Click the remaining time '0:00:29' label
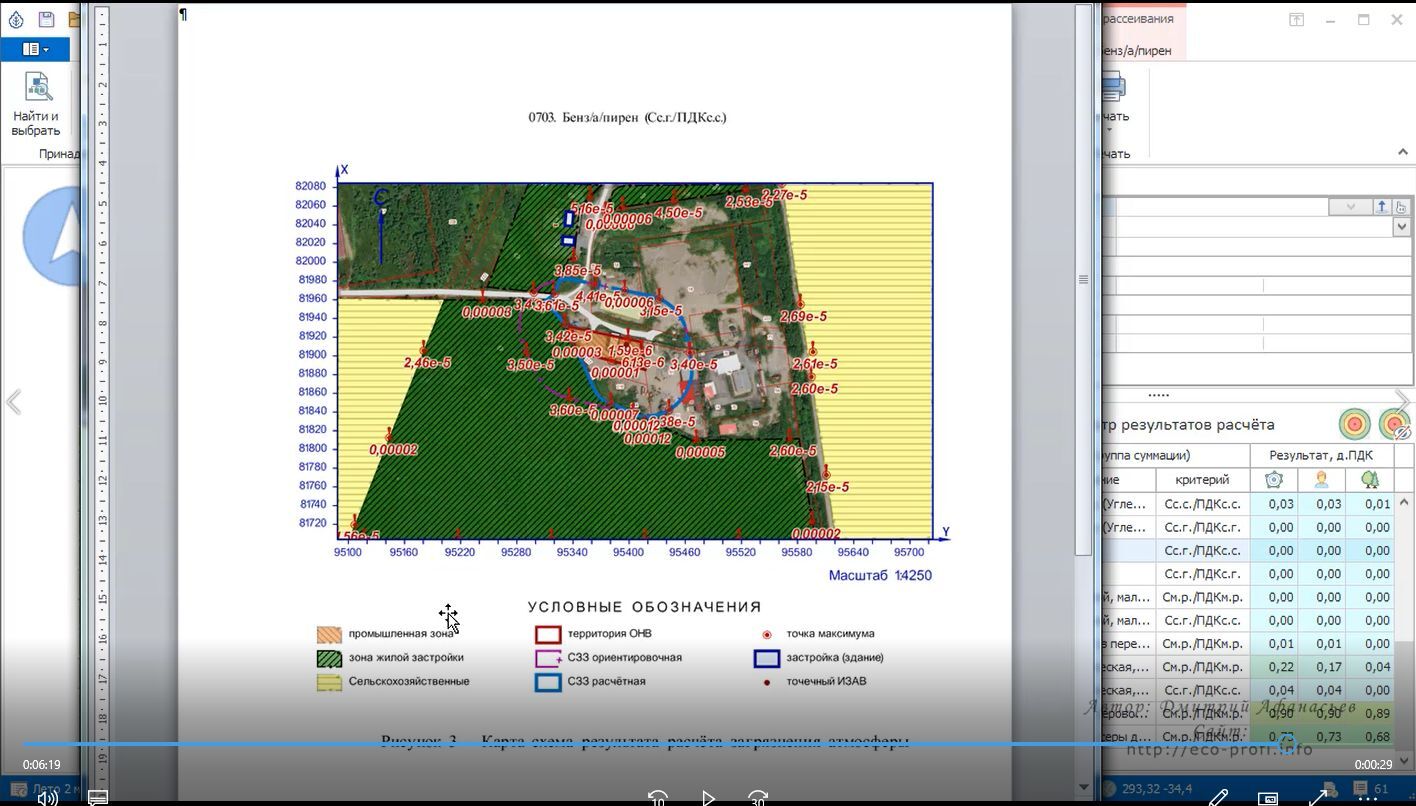 pyautogui.click(x=1373, y=765)
